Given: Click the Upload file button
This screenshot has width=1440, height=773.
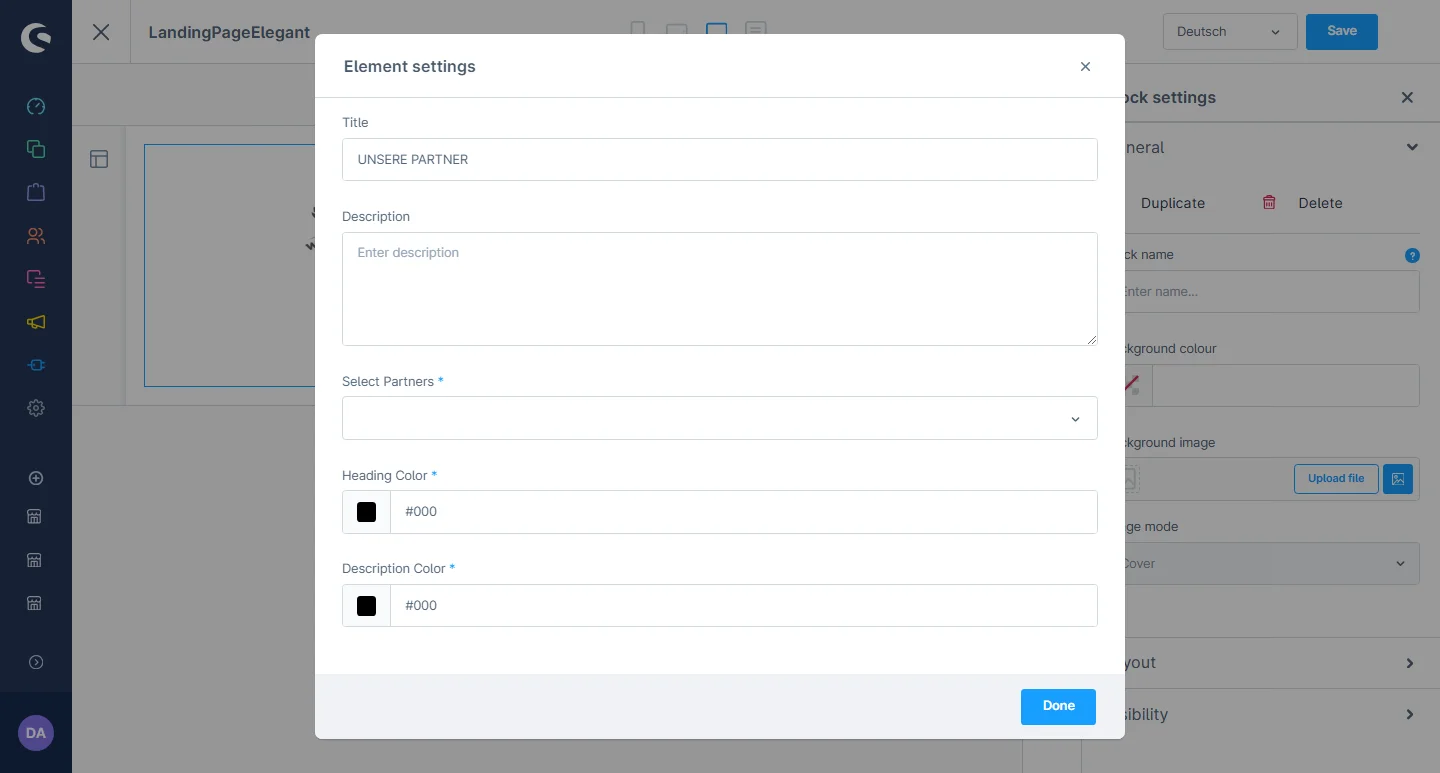Looking at the screenshot, I should point(1336,479).
